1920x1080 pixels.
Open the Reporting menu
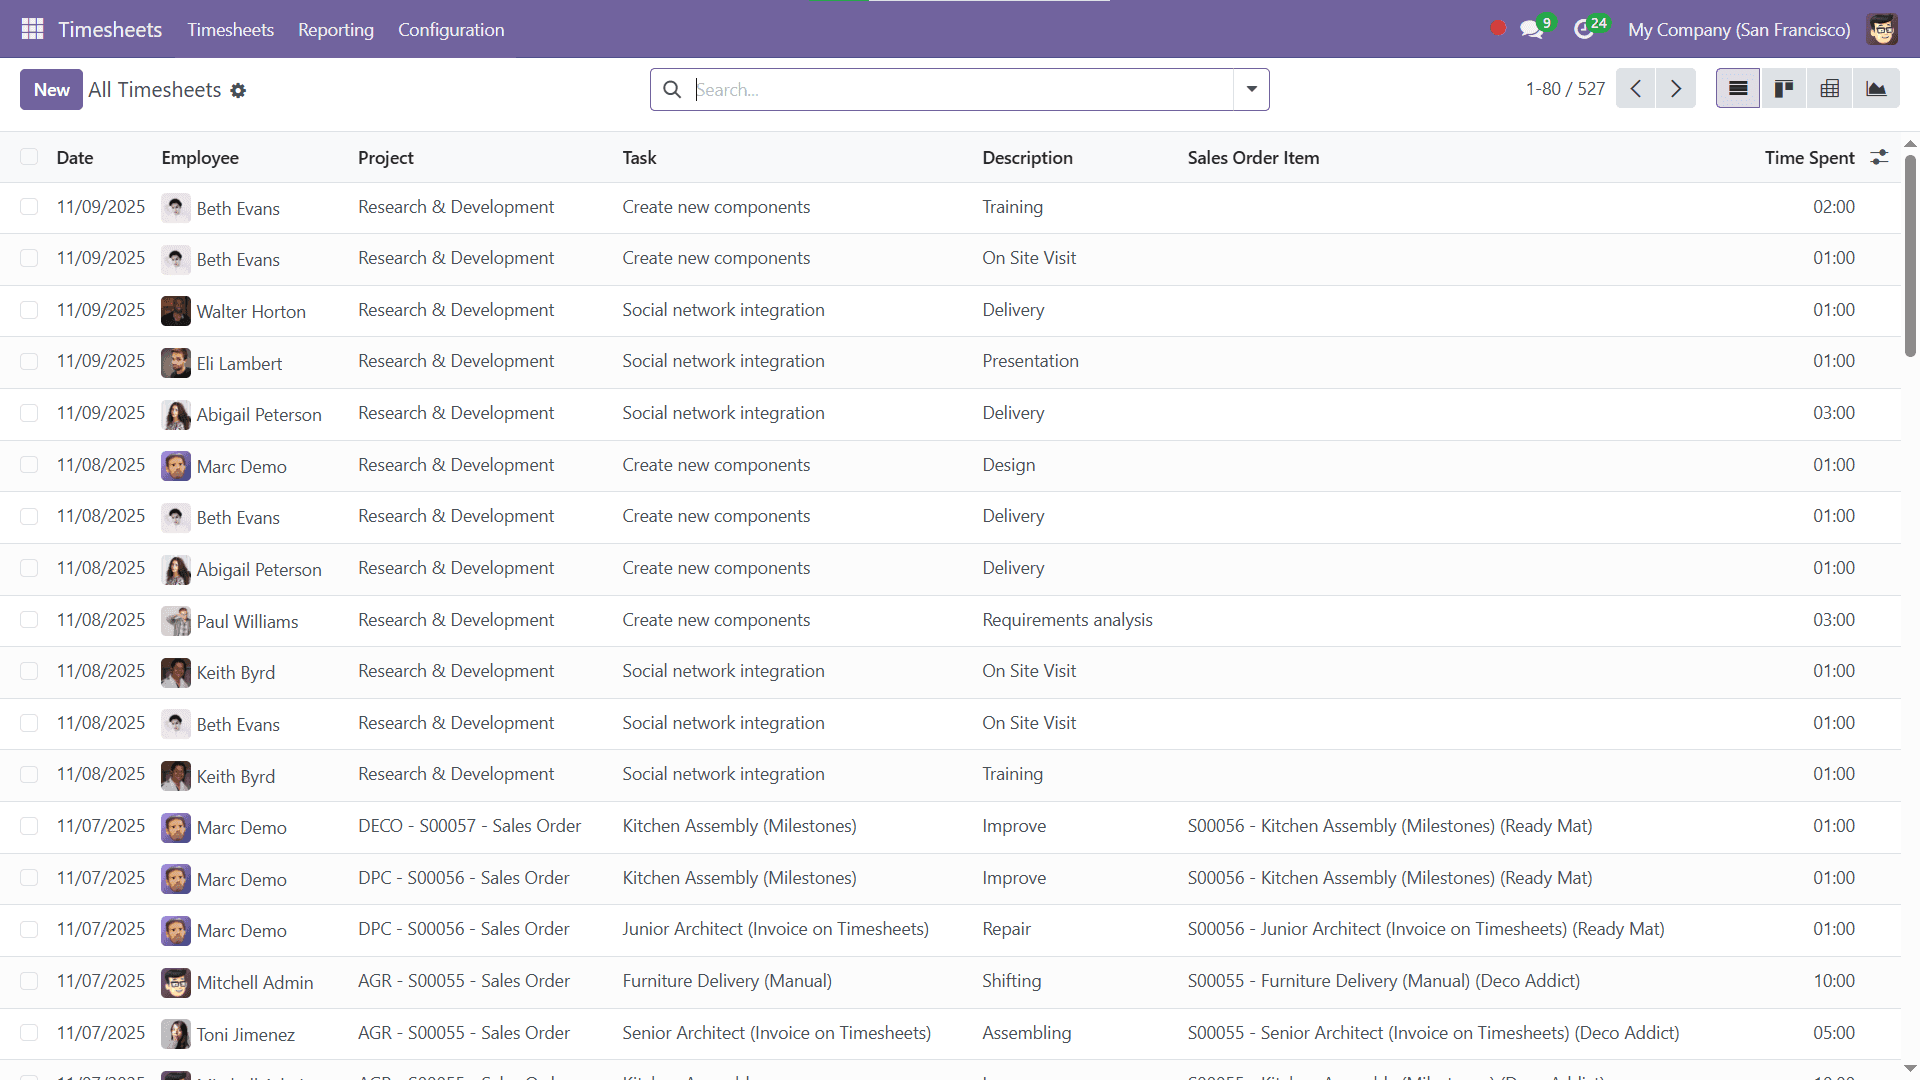pos(335,29)
